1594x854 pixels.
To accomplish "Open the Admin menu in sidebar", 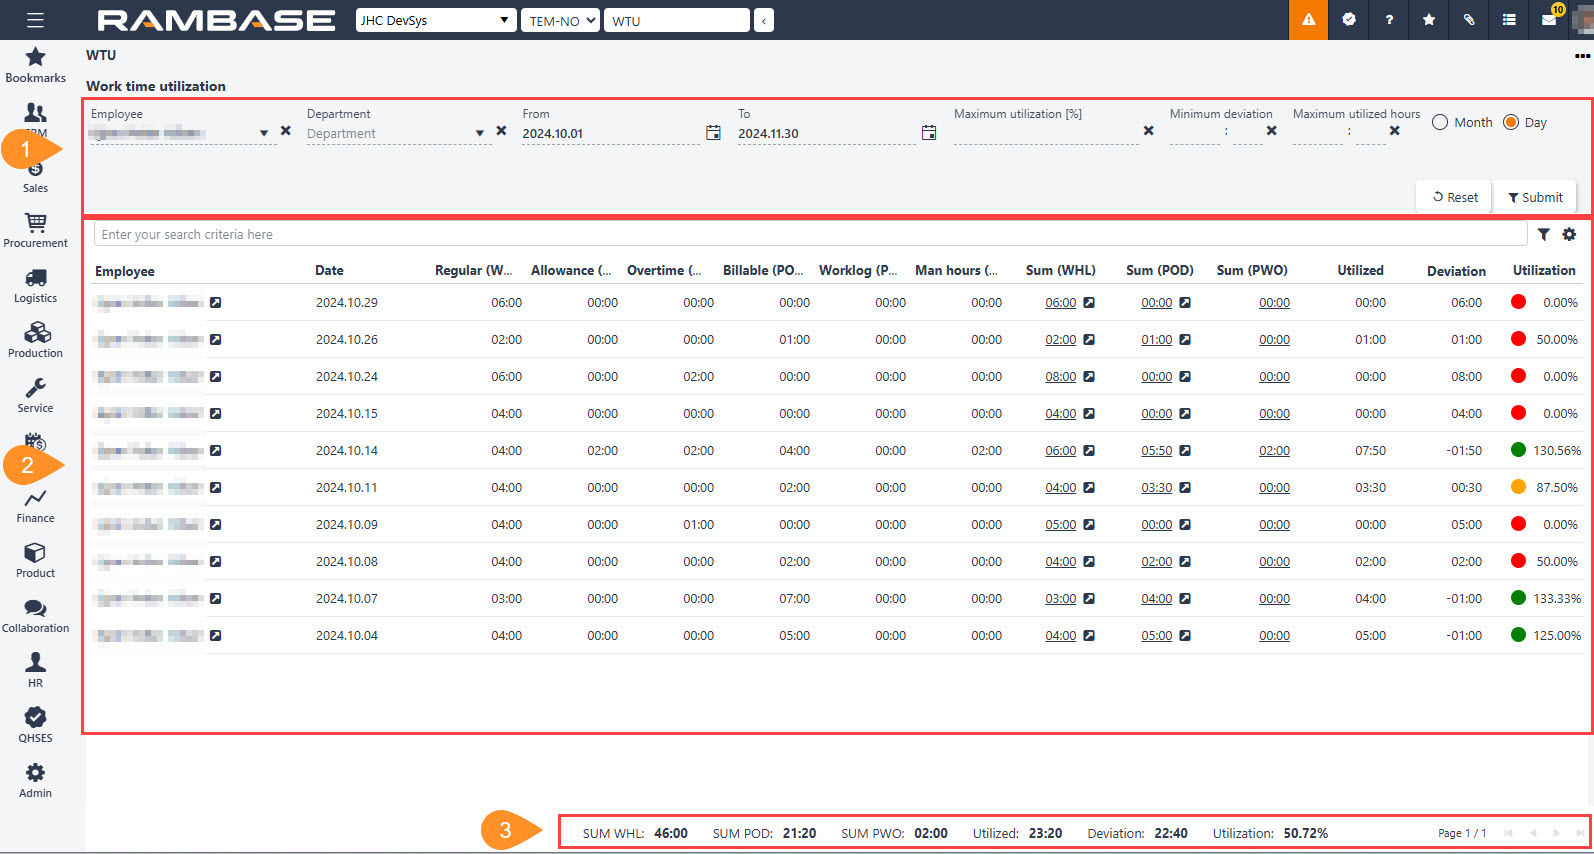I will [x=36, y=780].
